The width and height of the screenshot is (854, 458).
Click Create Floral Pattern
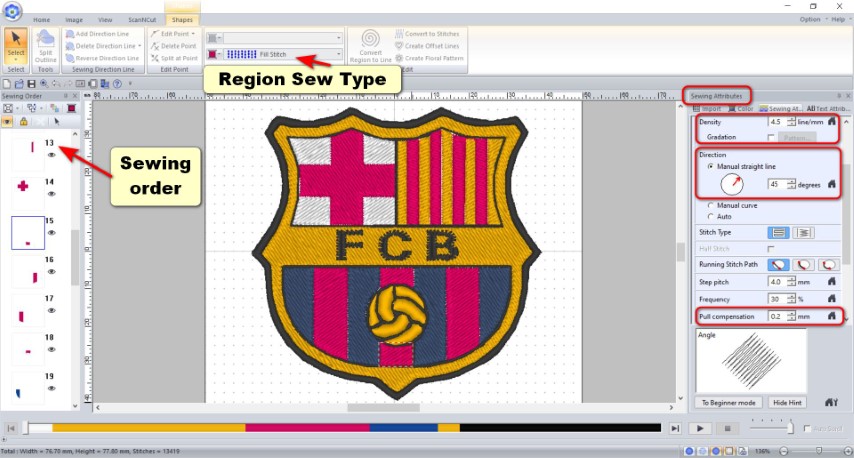click(429, 58)
